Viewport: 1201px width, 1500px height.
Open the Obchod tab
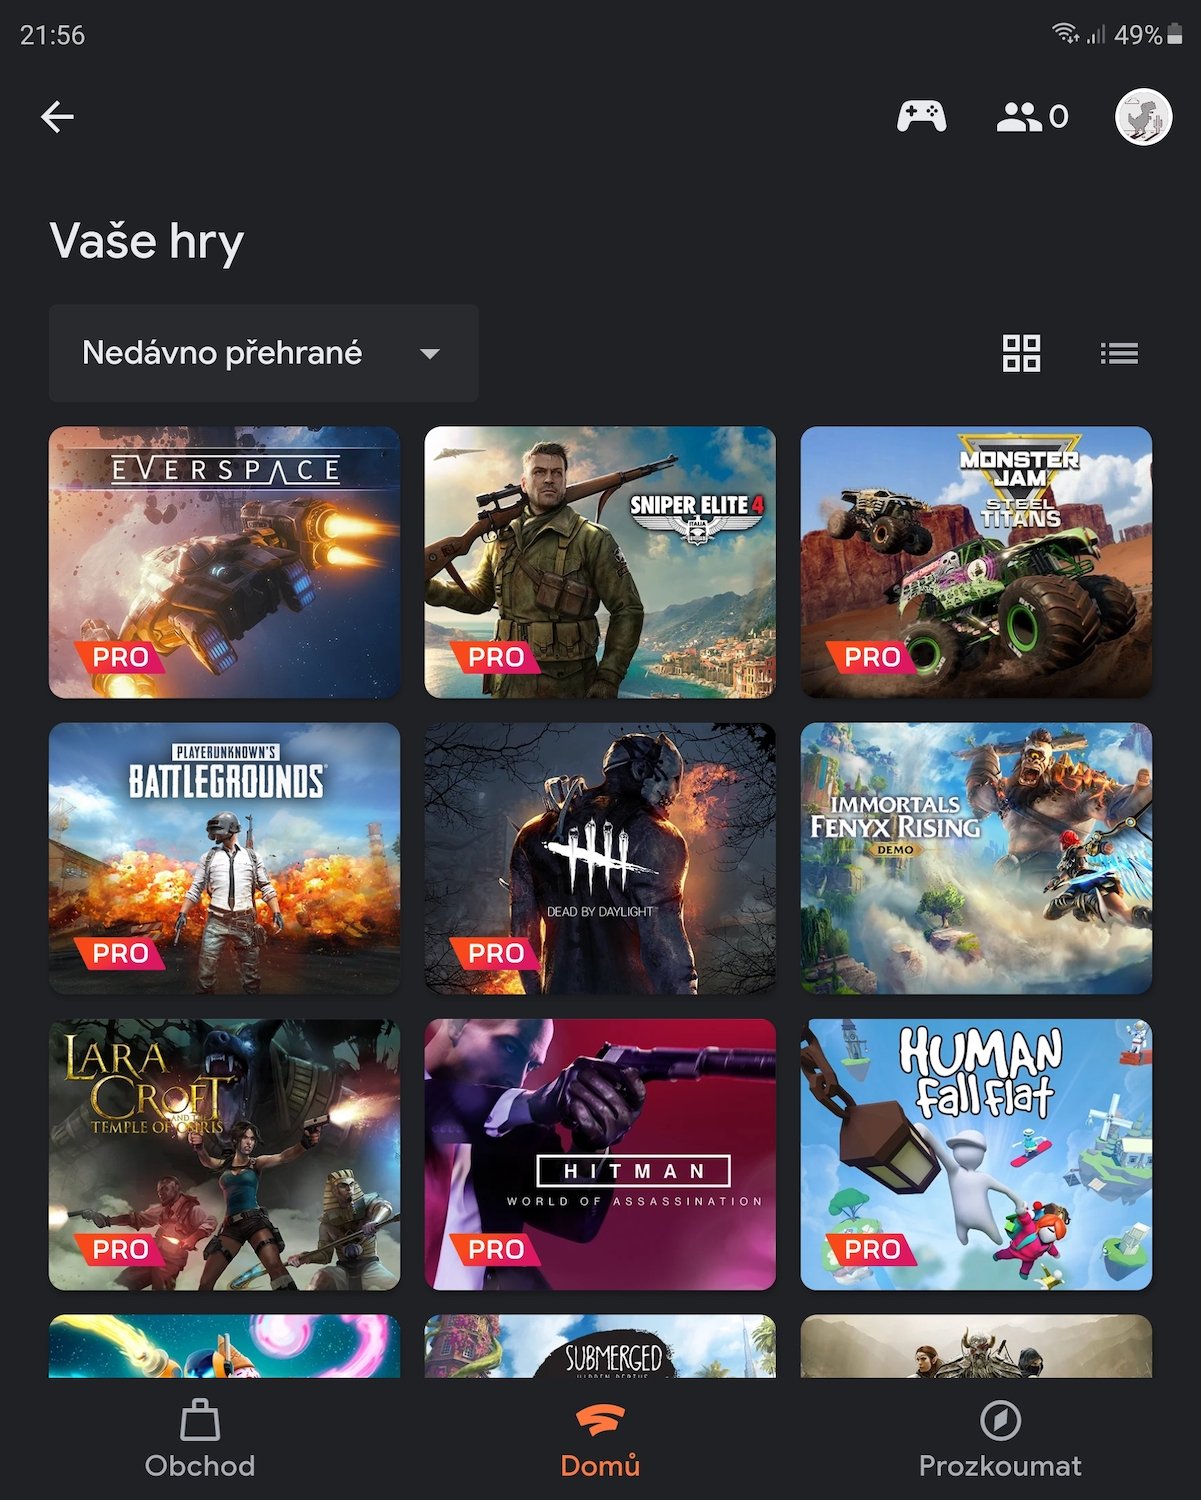click(x=200, y=1439)
